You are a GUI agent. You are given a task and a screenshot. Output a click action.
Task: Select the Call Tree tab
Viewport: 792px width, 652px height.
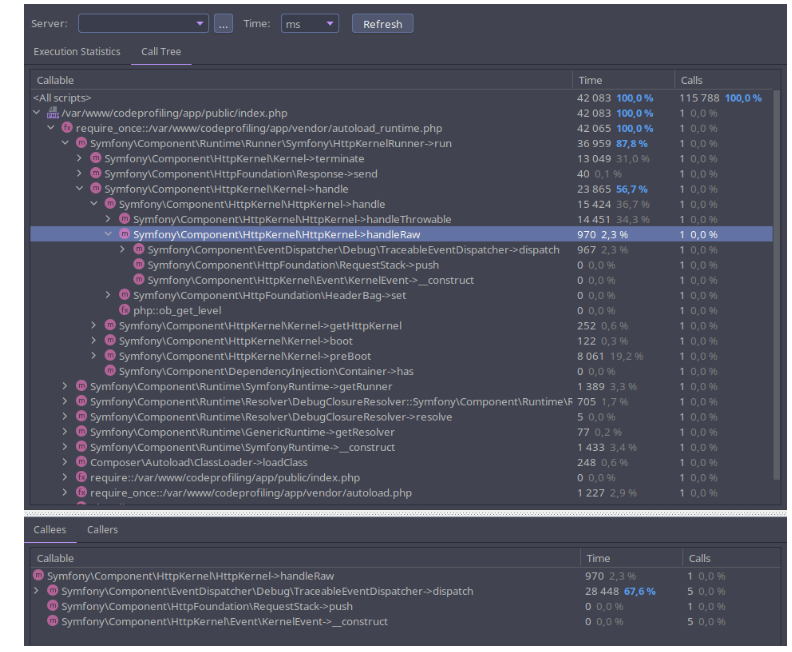(x=161, y=52)
